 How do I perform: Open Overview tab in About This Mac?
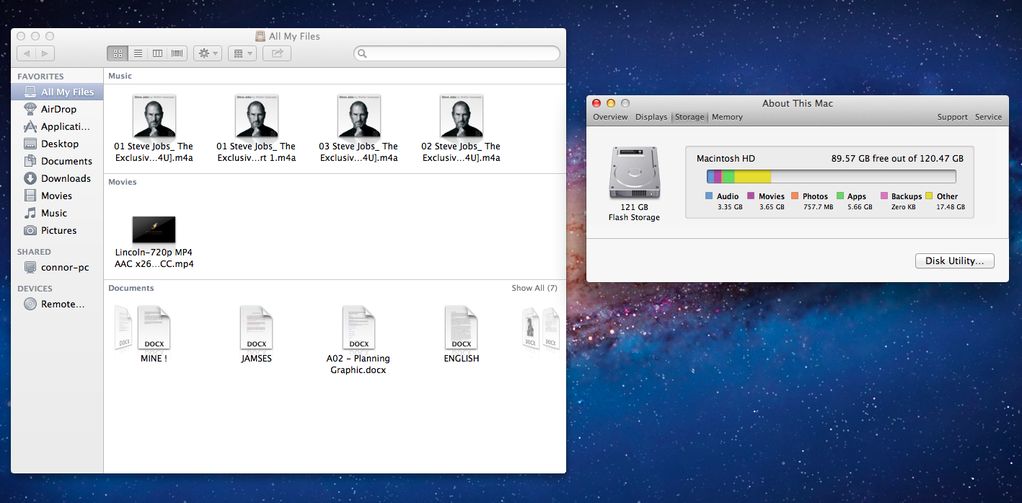[610, 117]
